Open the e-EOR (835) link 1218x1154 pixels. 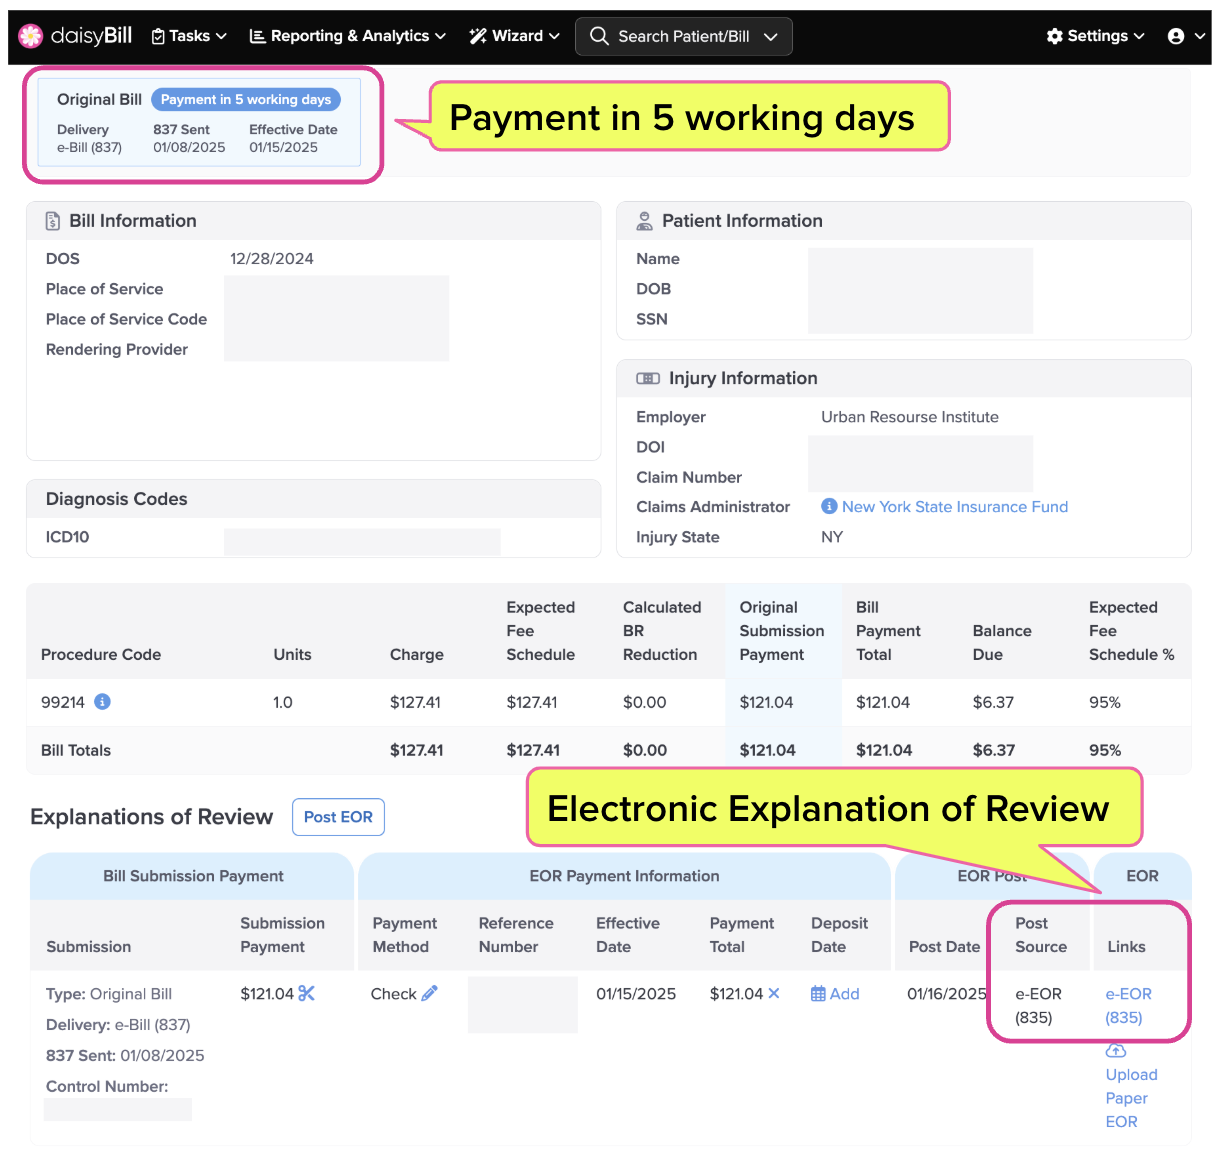click(1129, 1006)
